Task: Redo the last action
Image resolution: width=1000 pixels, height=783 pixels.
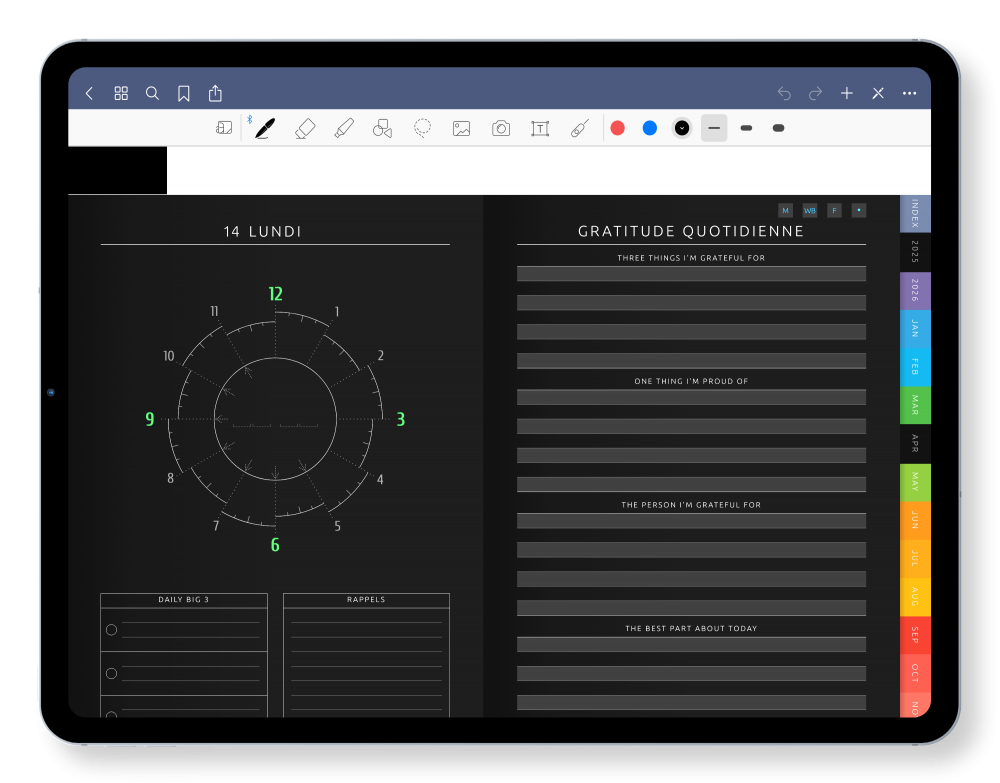Action: 815,94
